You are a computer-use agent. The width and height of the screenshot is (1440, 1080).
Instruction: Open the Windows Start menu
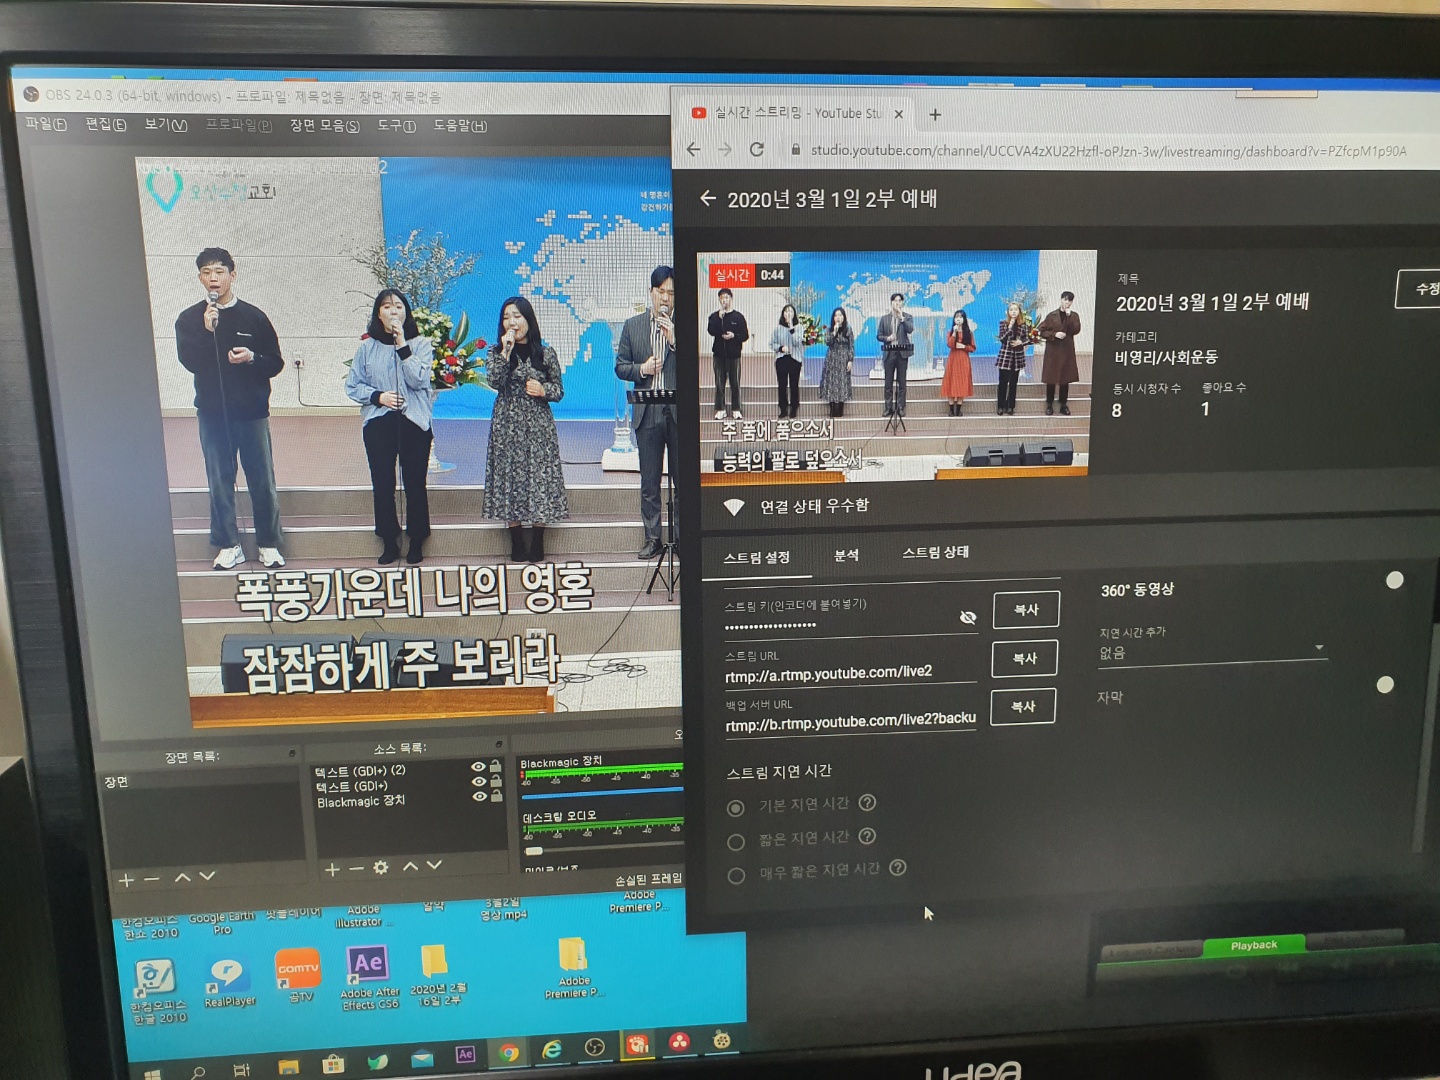153,1074
